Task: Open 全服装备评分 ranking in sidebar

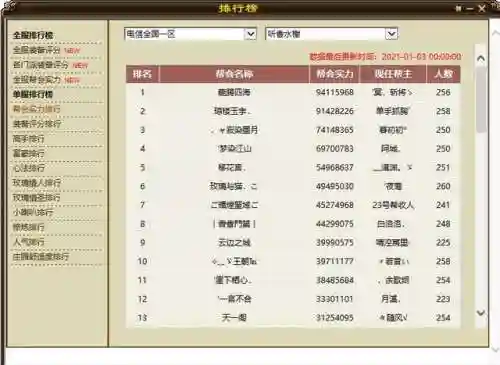Action: click(37, 50)
